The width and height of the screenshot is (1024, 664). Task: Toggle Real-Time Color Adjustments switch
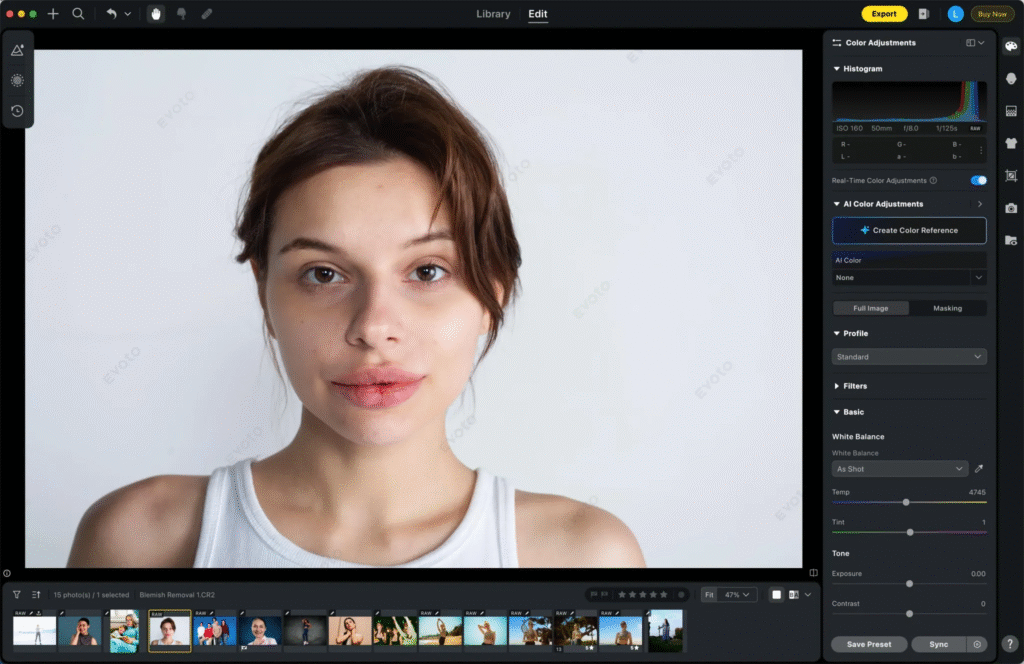pyautogui.click(x=978, y=181)
